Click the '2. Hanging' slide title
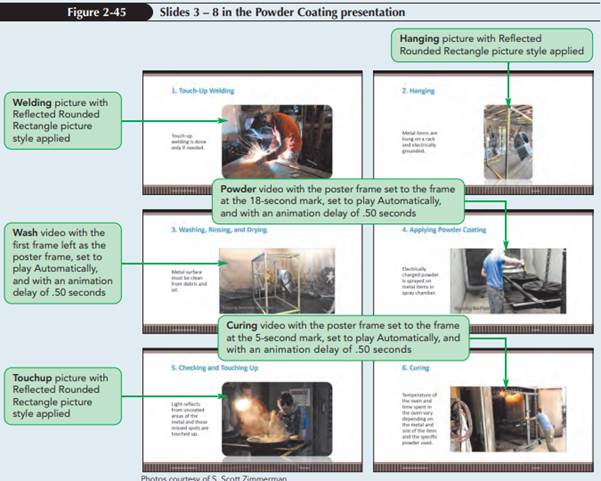Image resolution: width=601 pixels, height=481 pixels. pyautogui.click(x=418, y=91)
